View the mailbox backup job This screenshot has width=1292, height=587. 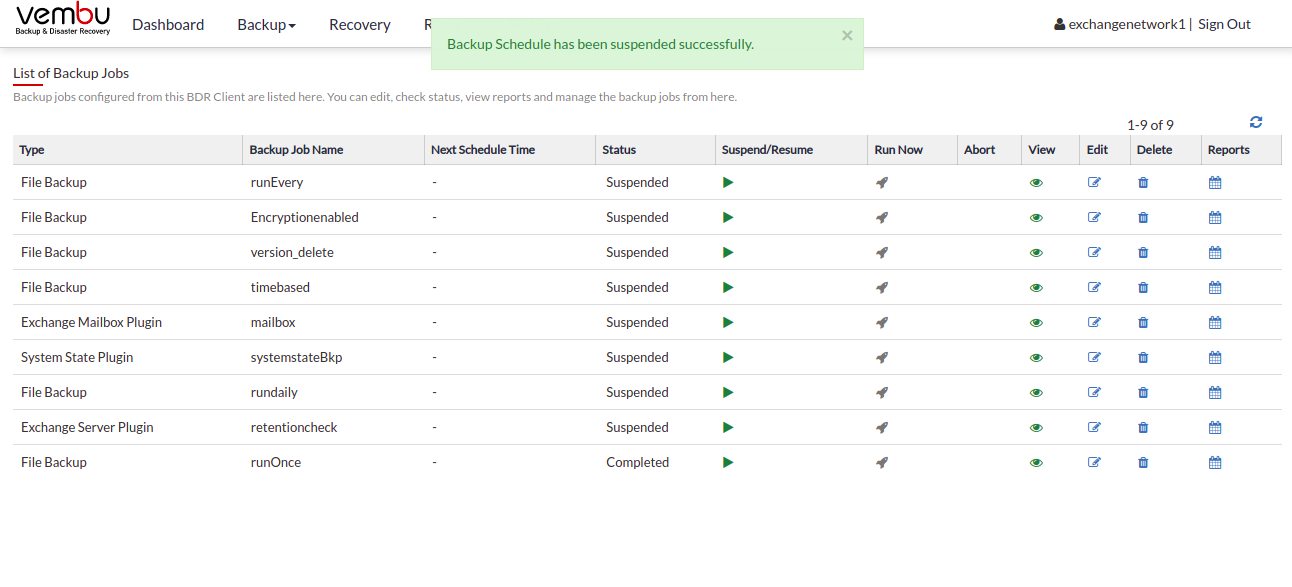[x=1036, y=322]
